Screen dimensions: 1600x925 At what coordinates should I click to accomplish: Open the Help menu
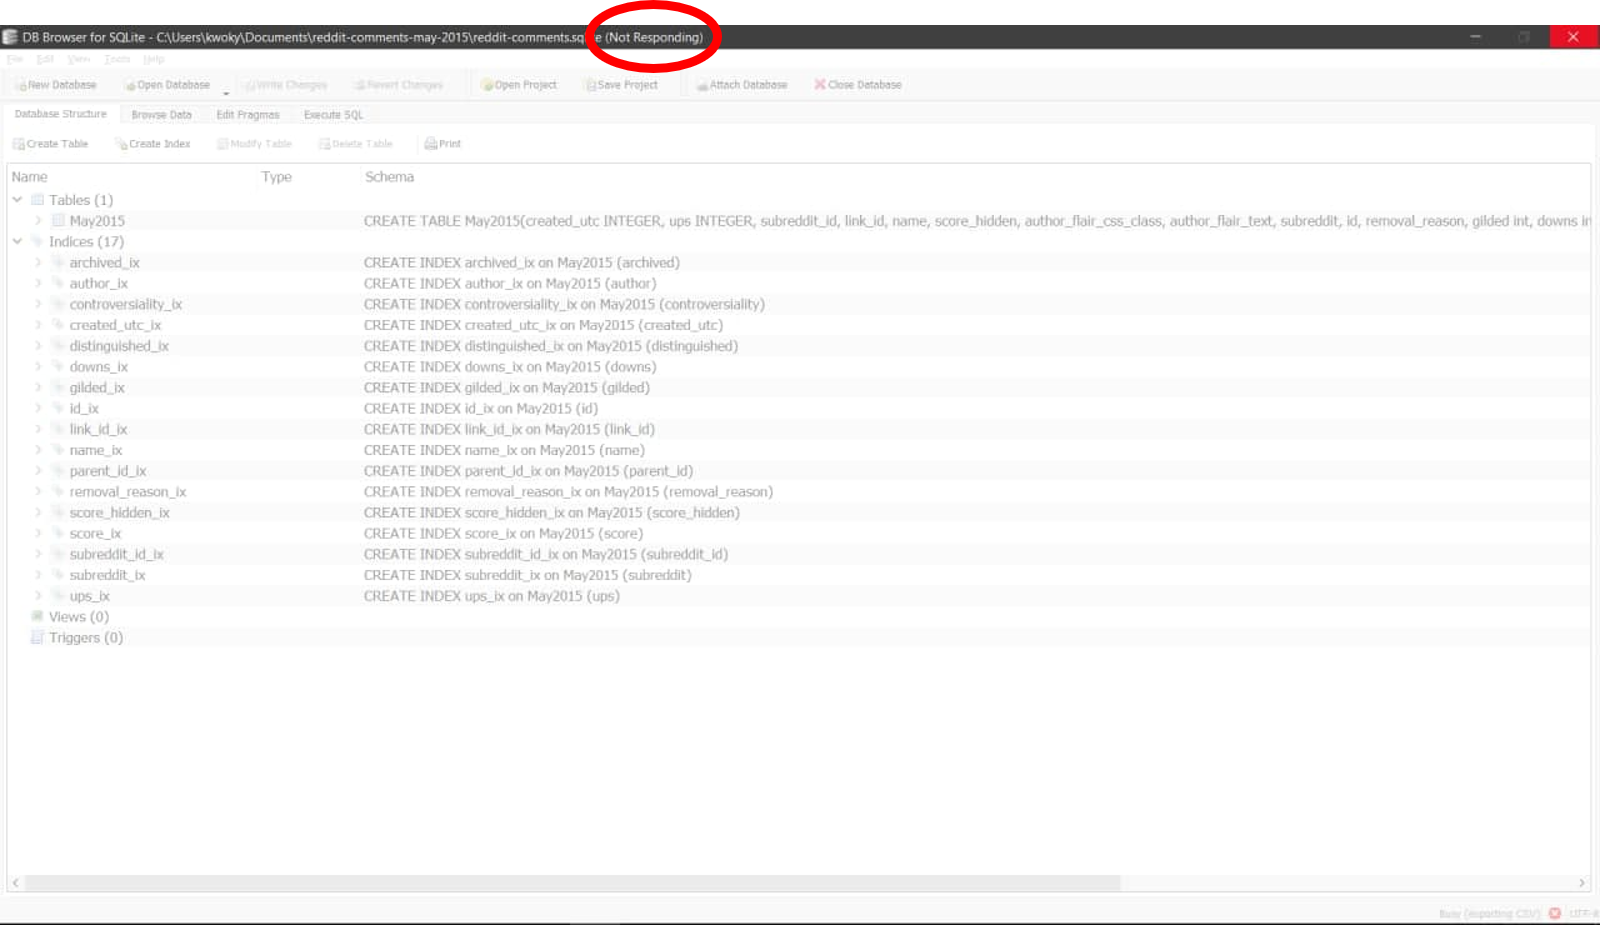(x=153, y=59)
